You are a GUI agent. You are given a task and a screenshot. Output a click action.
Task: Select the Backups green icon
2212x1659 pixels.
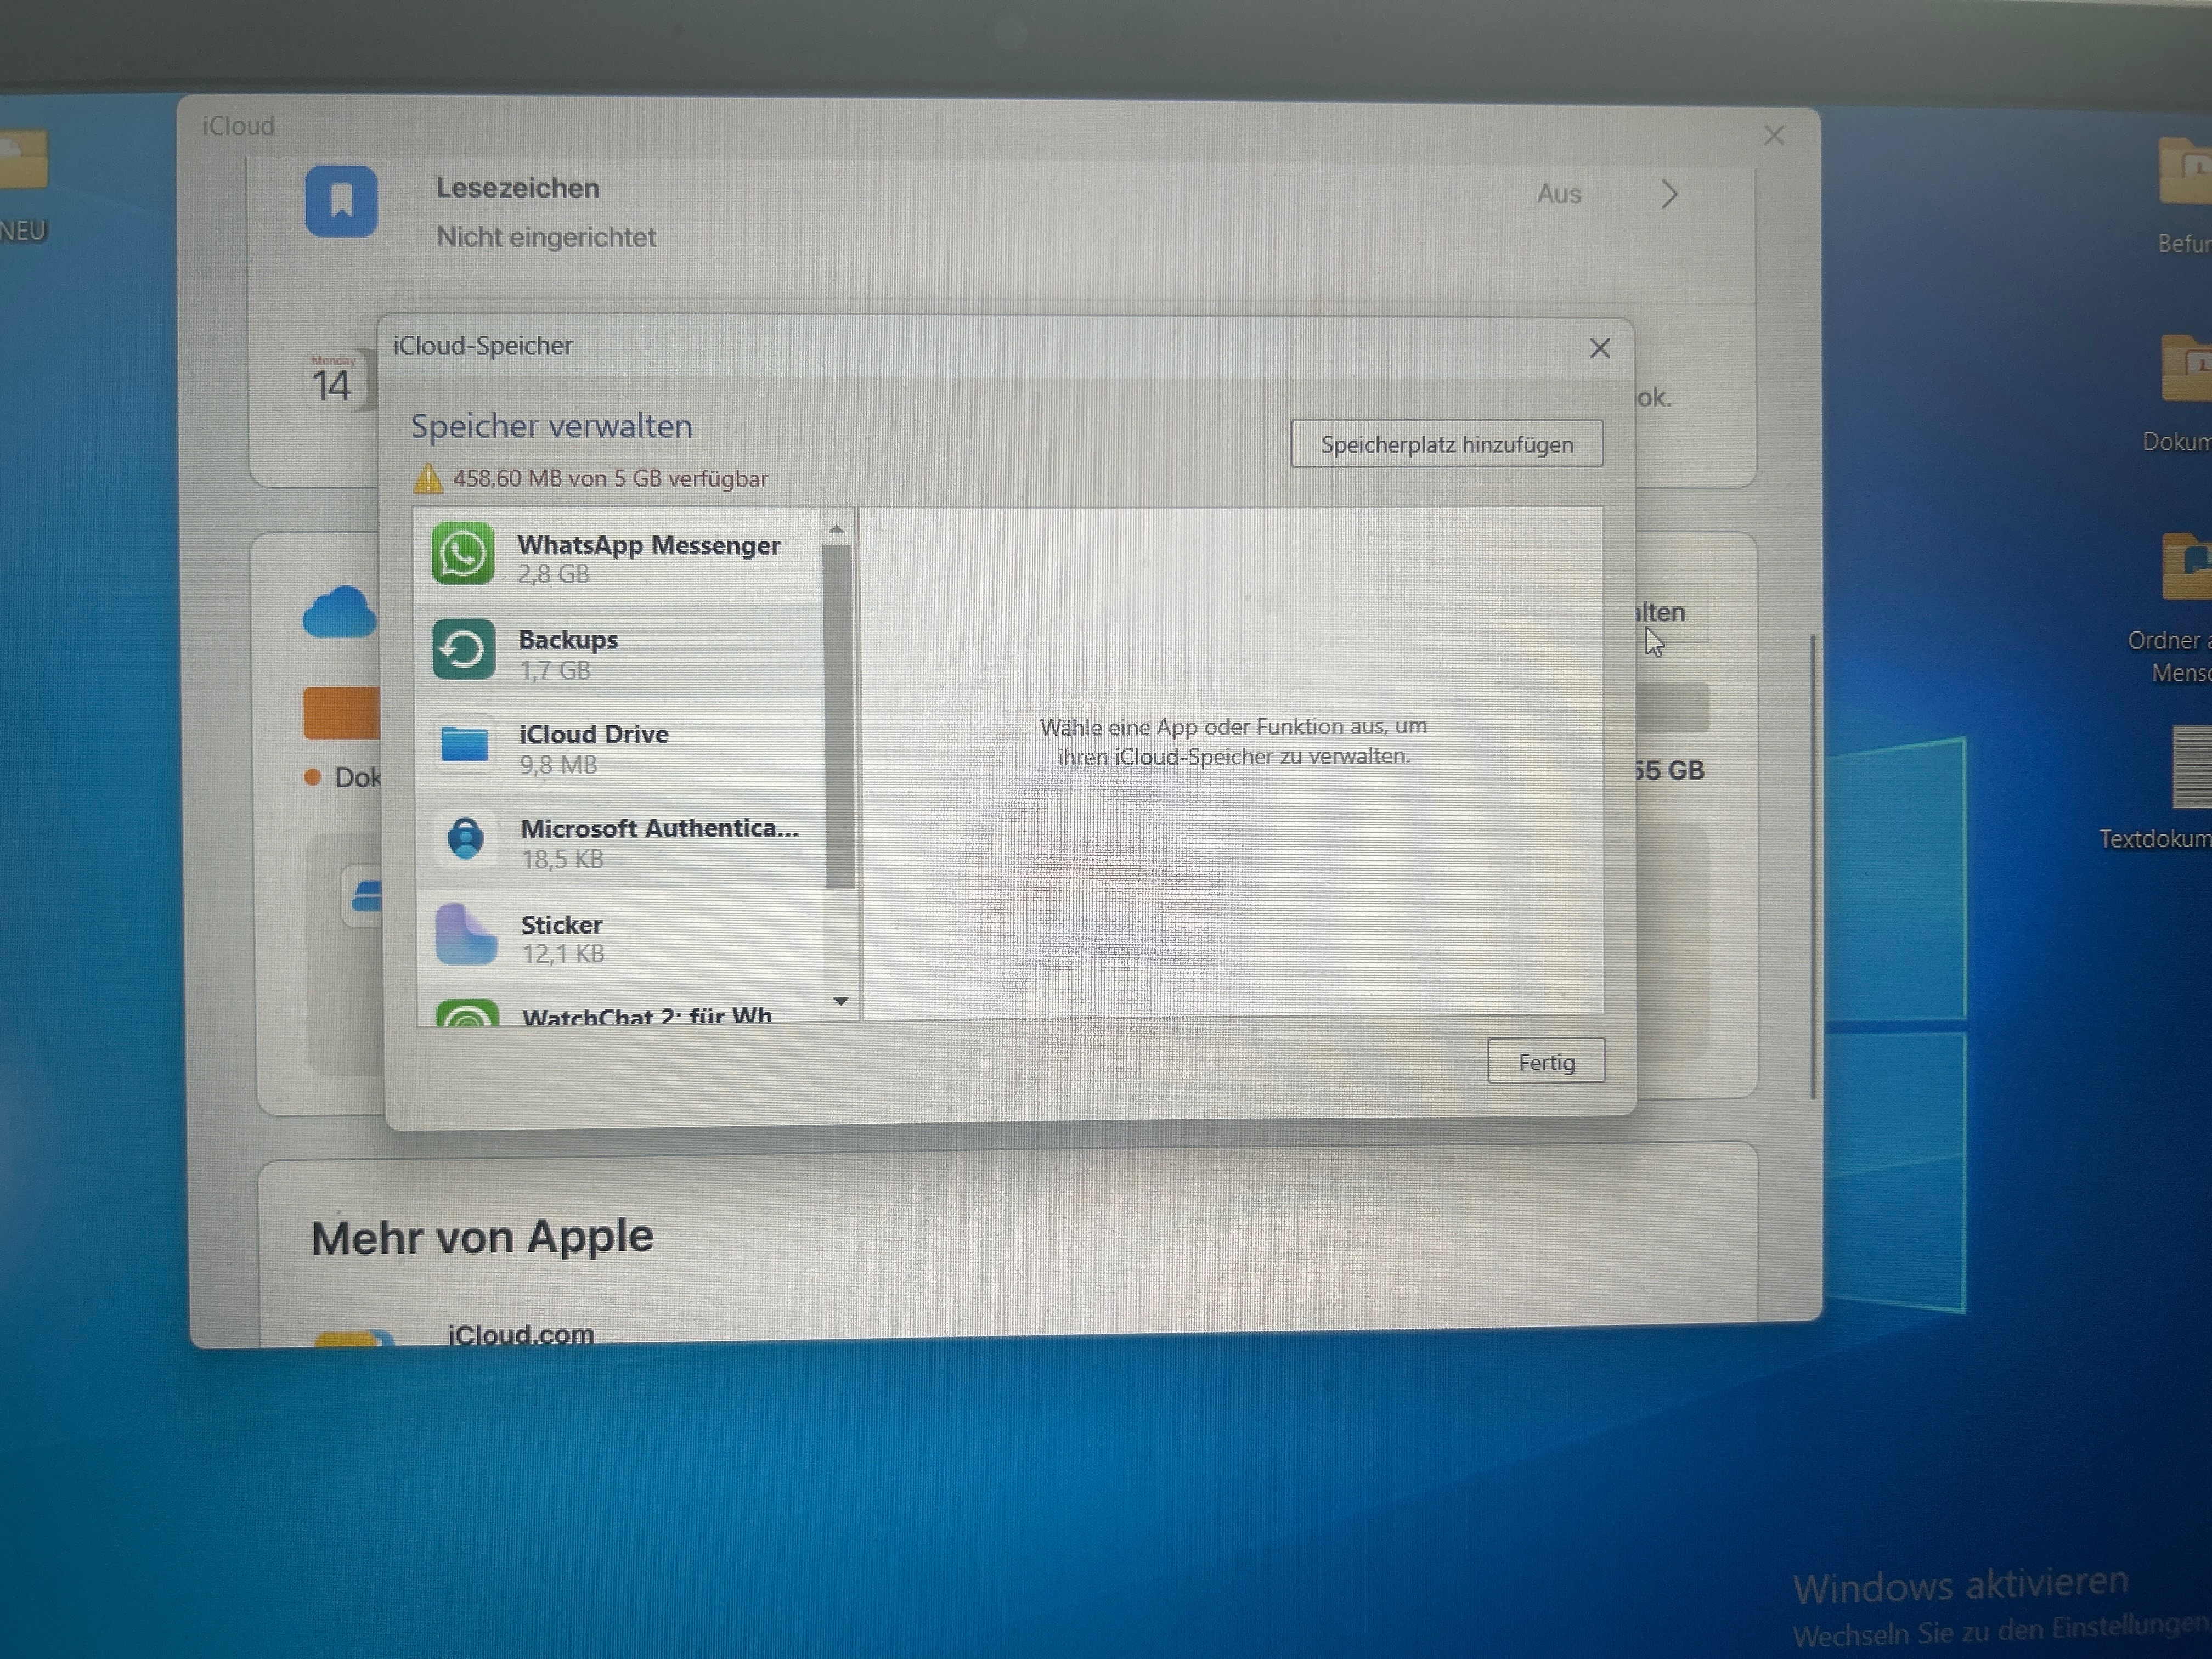464,650
